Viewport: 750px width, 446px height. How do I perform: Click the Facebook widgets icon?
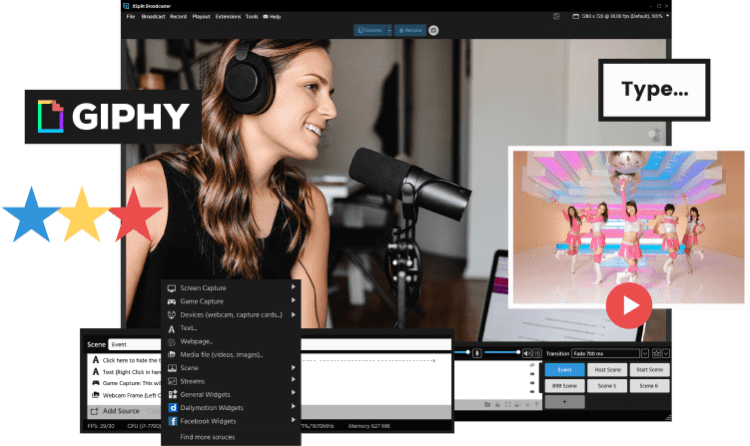click(x=172, y=421)
